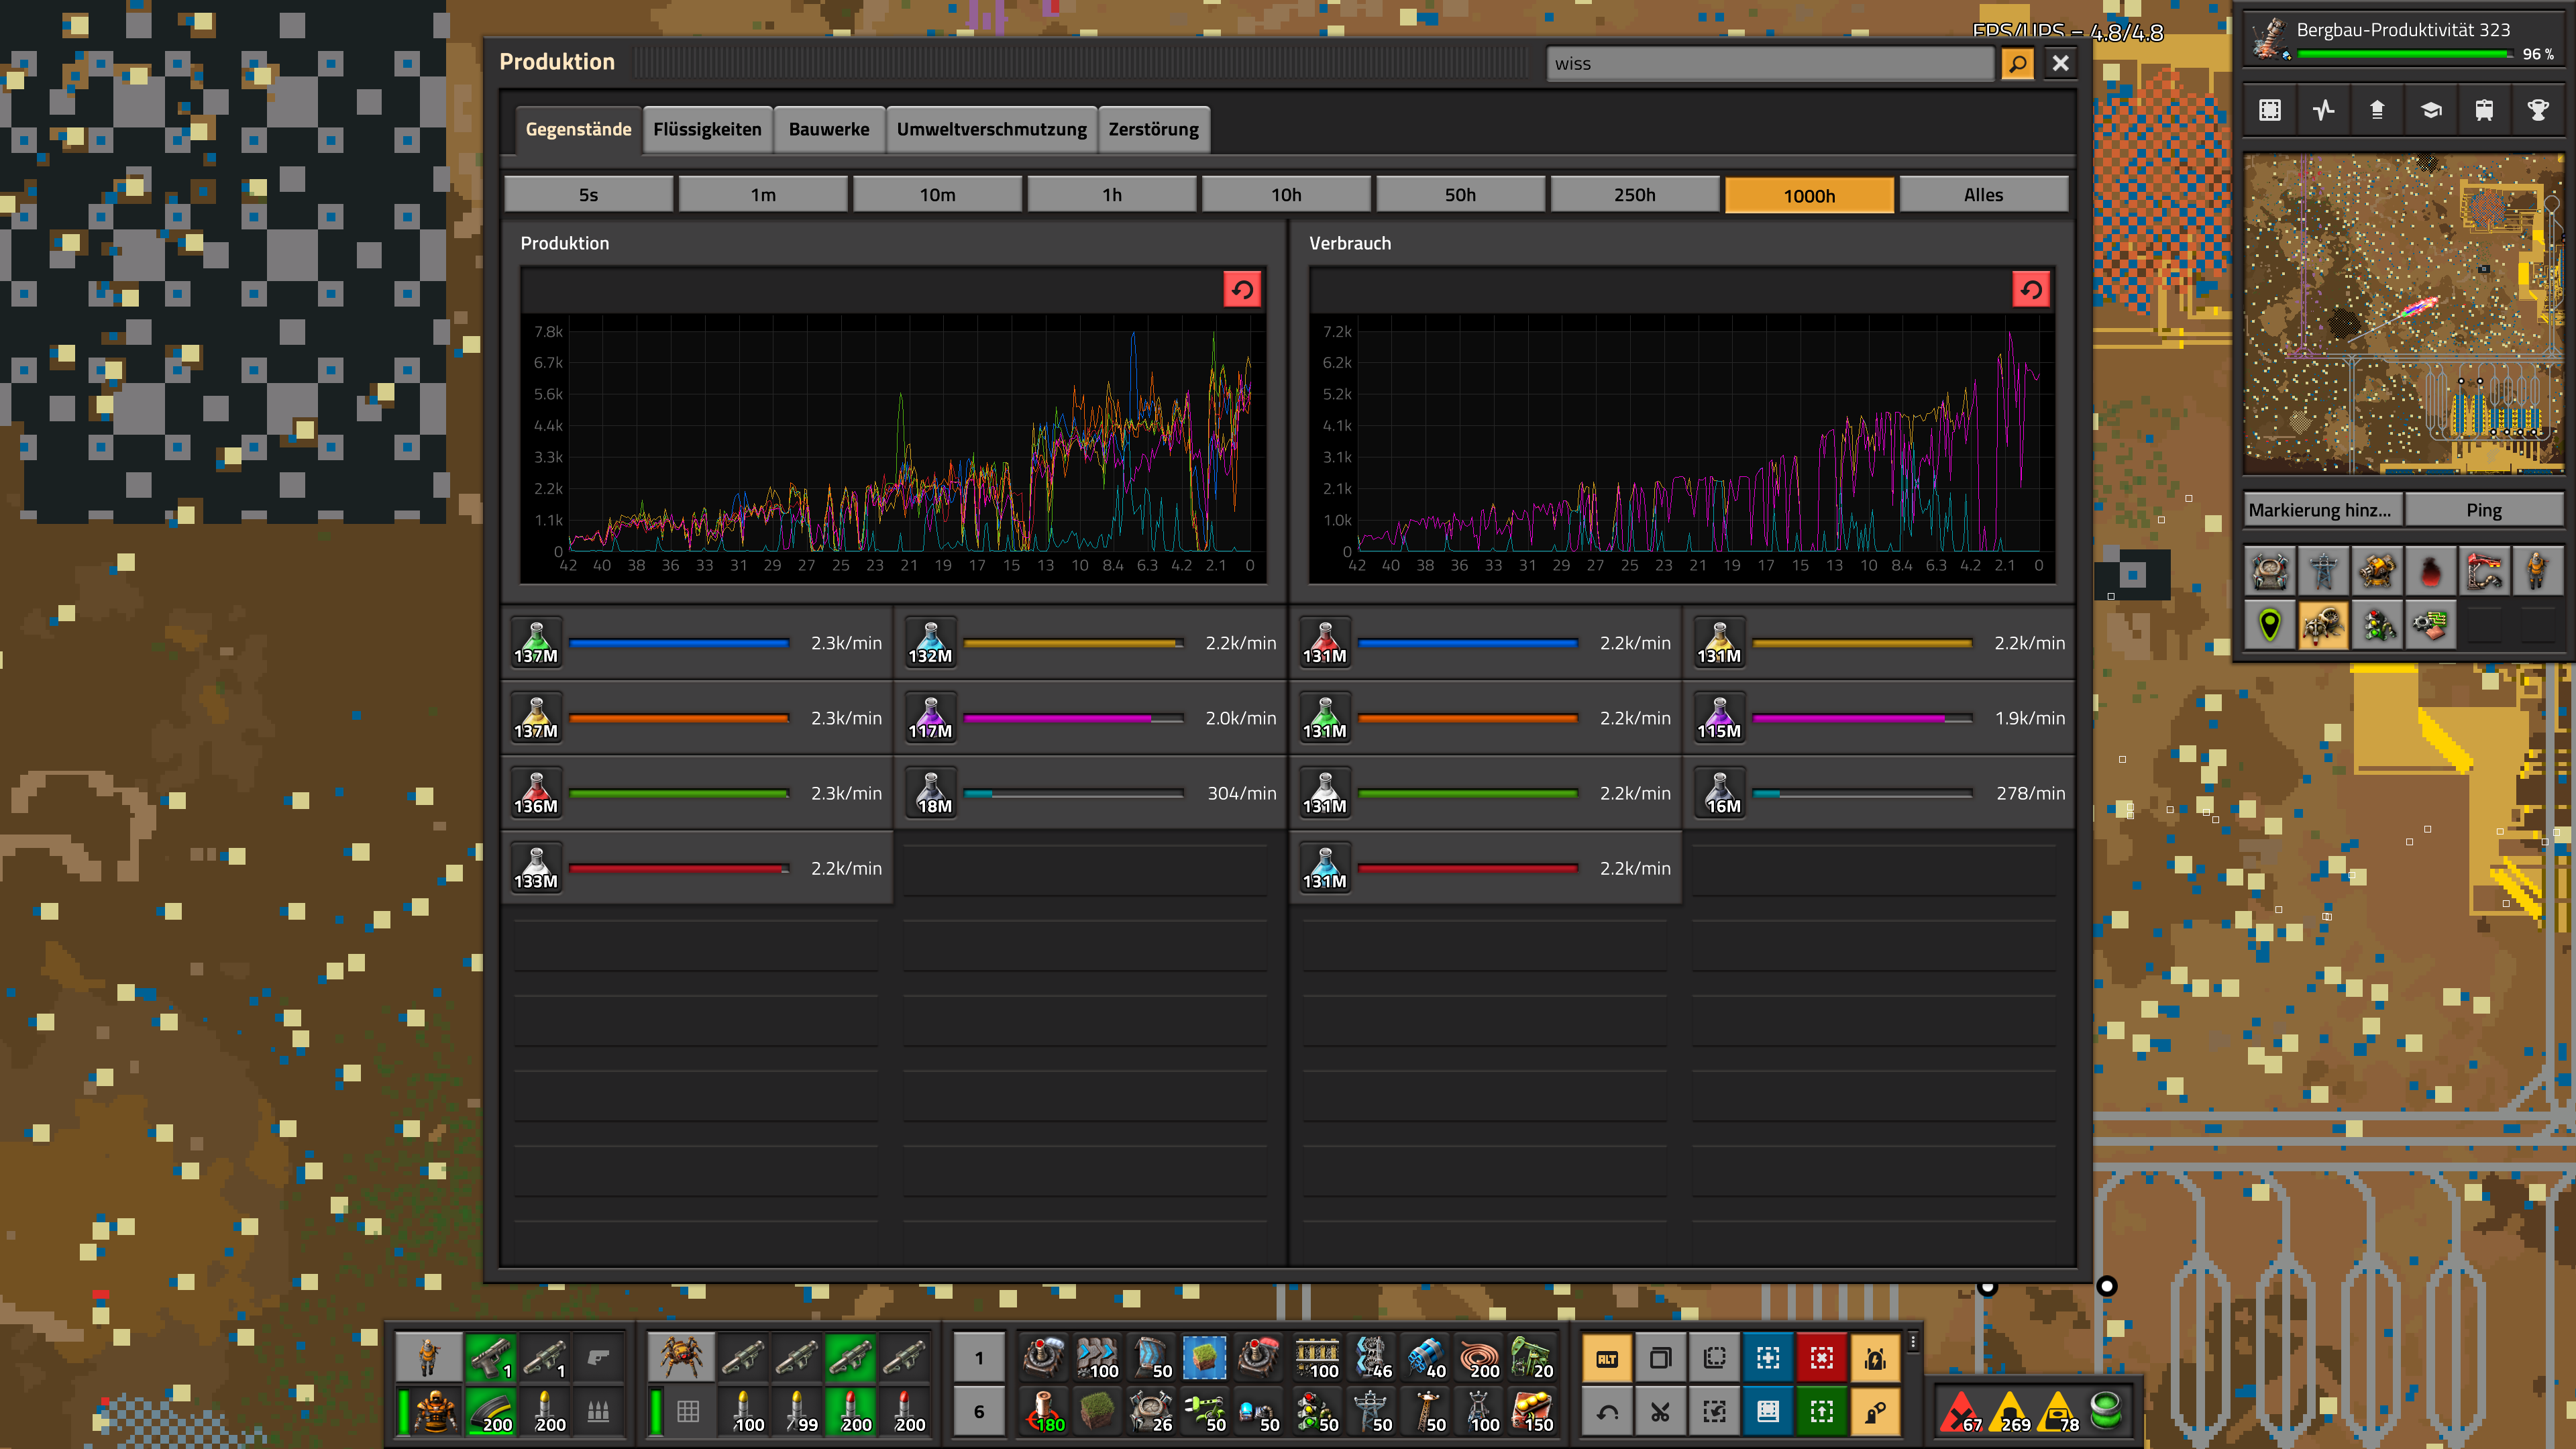
Task: Open the train overview icon
Action: pyautogui.click(x=2484, y=111)
